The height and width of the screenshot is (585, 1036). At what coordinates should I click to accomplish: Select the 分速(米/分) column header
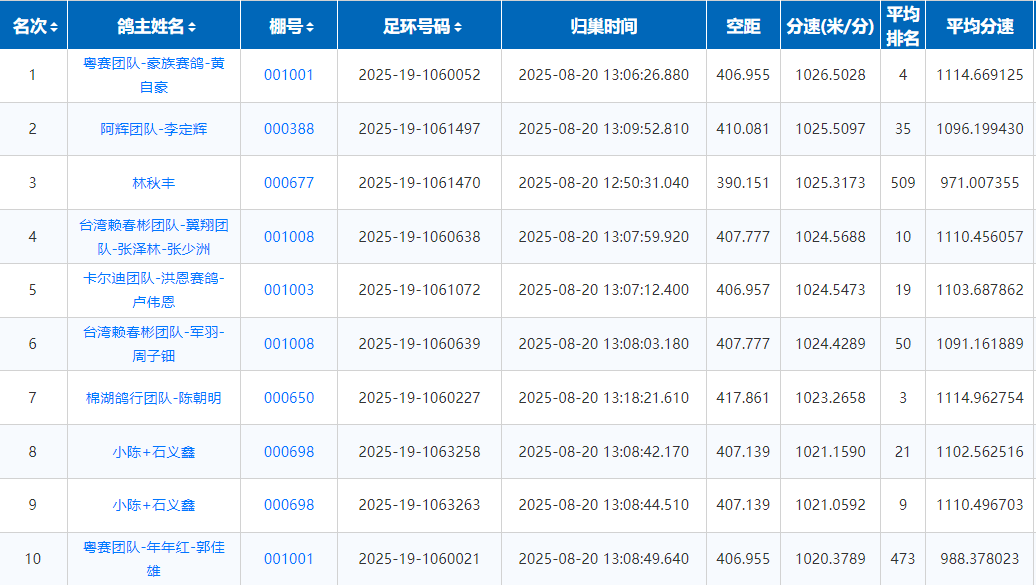pyautogui.click(x=830, y=26)
